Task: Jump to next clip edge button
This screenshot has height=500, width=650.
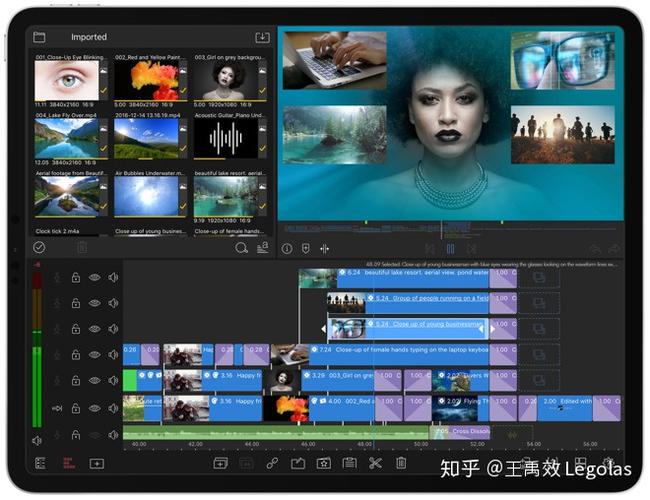Action: 471,249
